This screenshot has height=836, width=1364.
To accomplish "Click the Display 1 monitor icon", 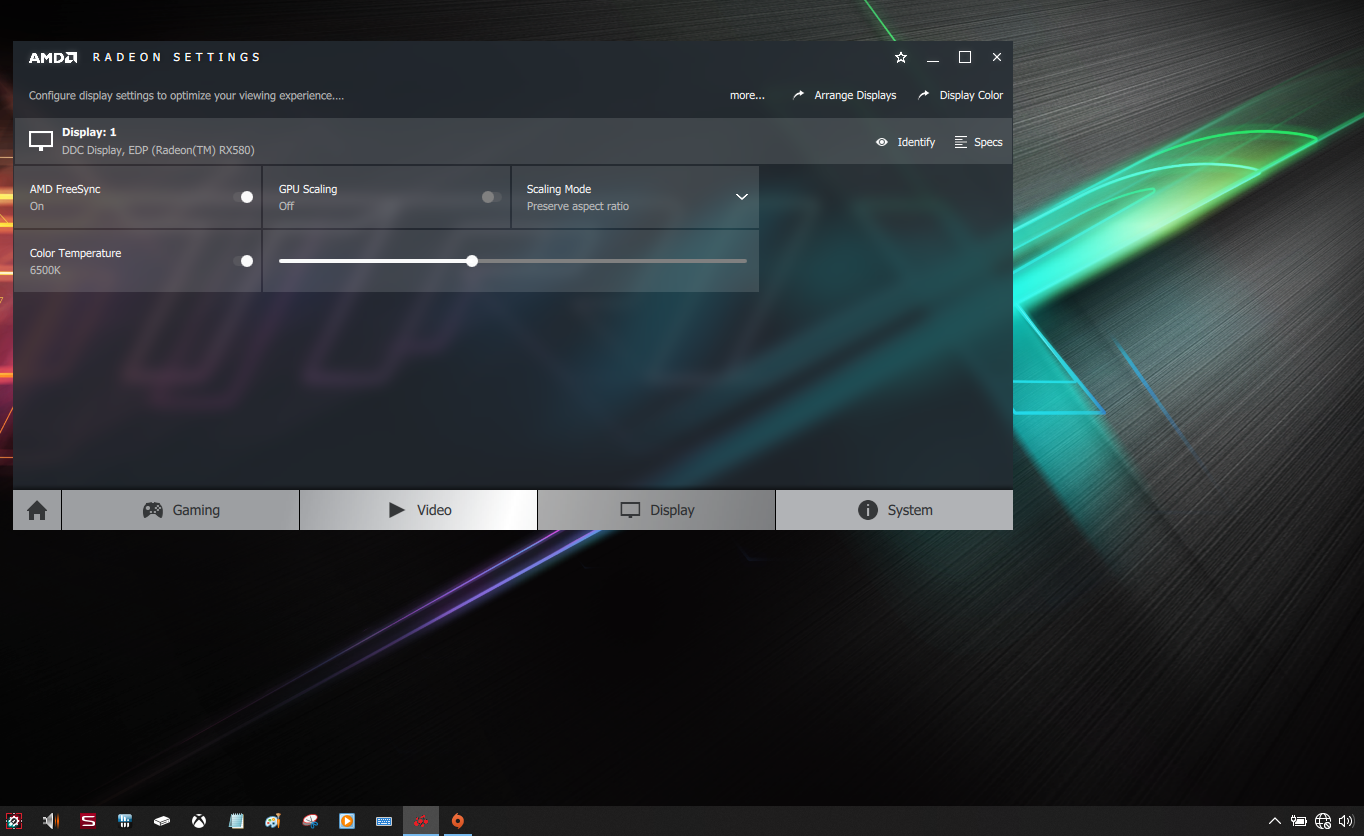I will point(41,141).
